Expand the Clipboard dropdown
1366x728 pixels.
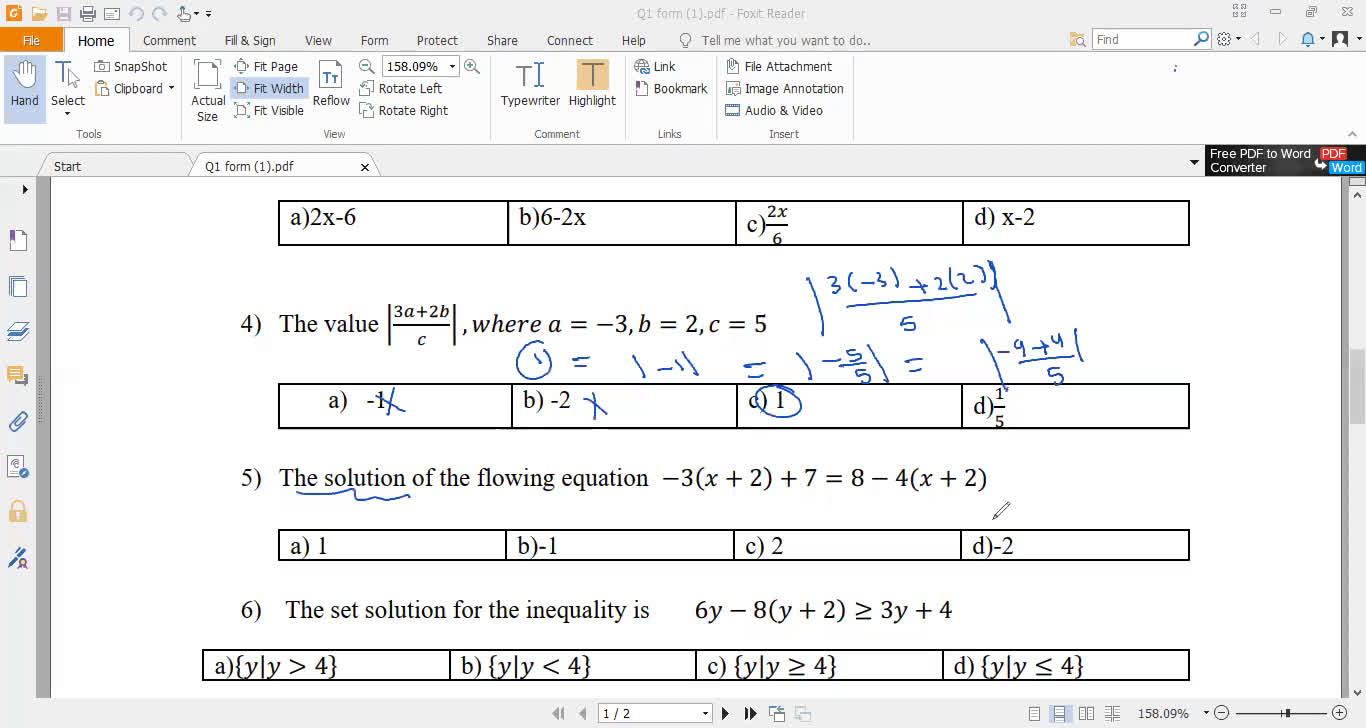170,88
